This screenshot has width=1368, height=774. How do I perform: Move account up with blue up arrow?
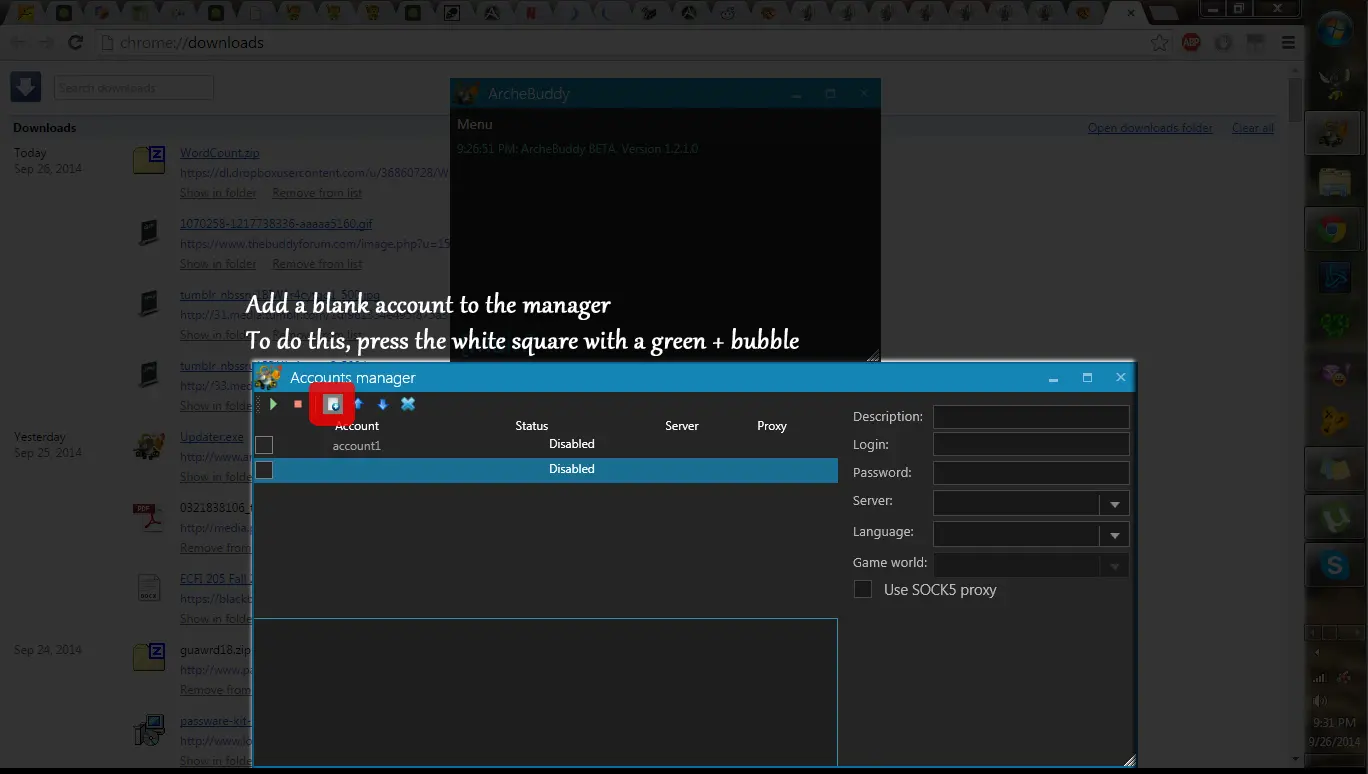(358, 404)
